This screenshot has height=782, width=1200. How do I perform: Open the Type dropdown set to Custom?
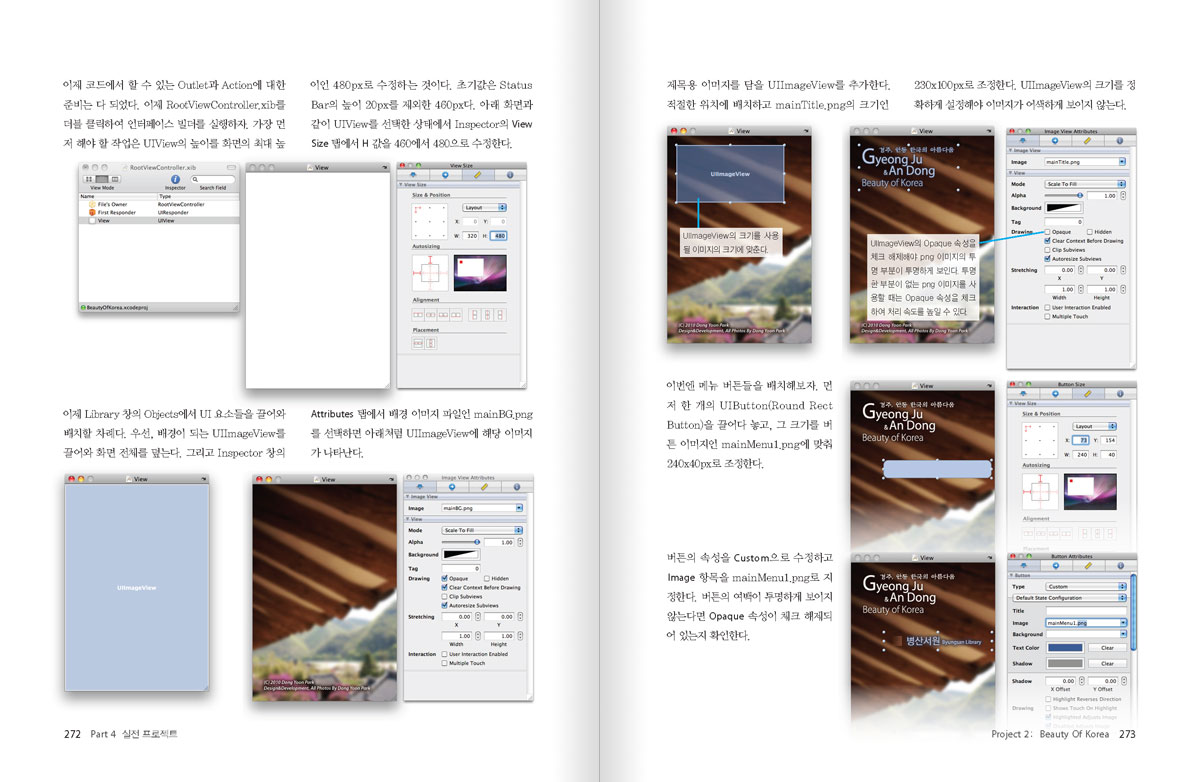coord(1085,586)
